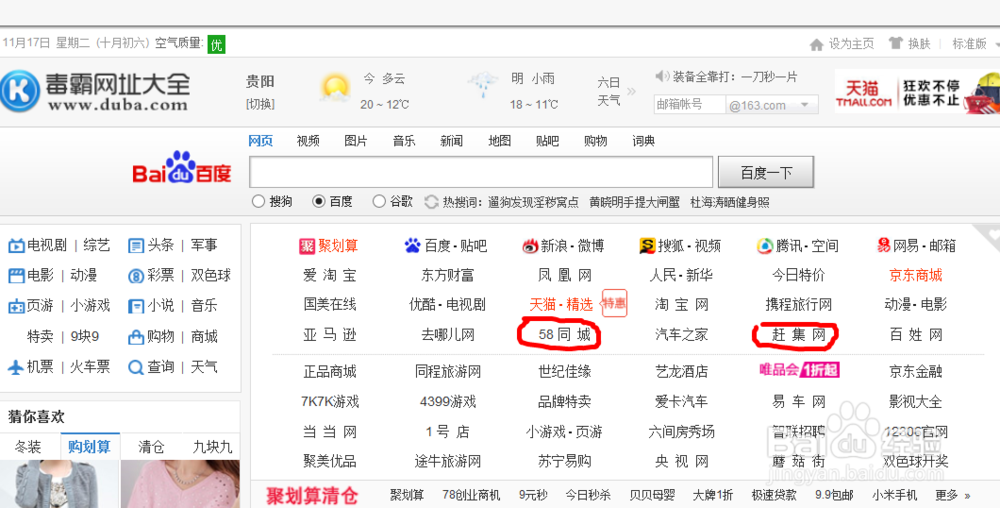
Task: Click the pink sweater product thumbnail
Action: [x=180, y=484]
